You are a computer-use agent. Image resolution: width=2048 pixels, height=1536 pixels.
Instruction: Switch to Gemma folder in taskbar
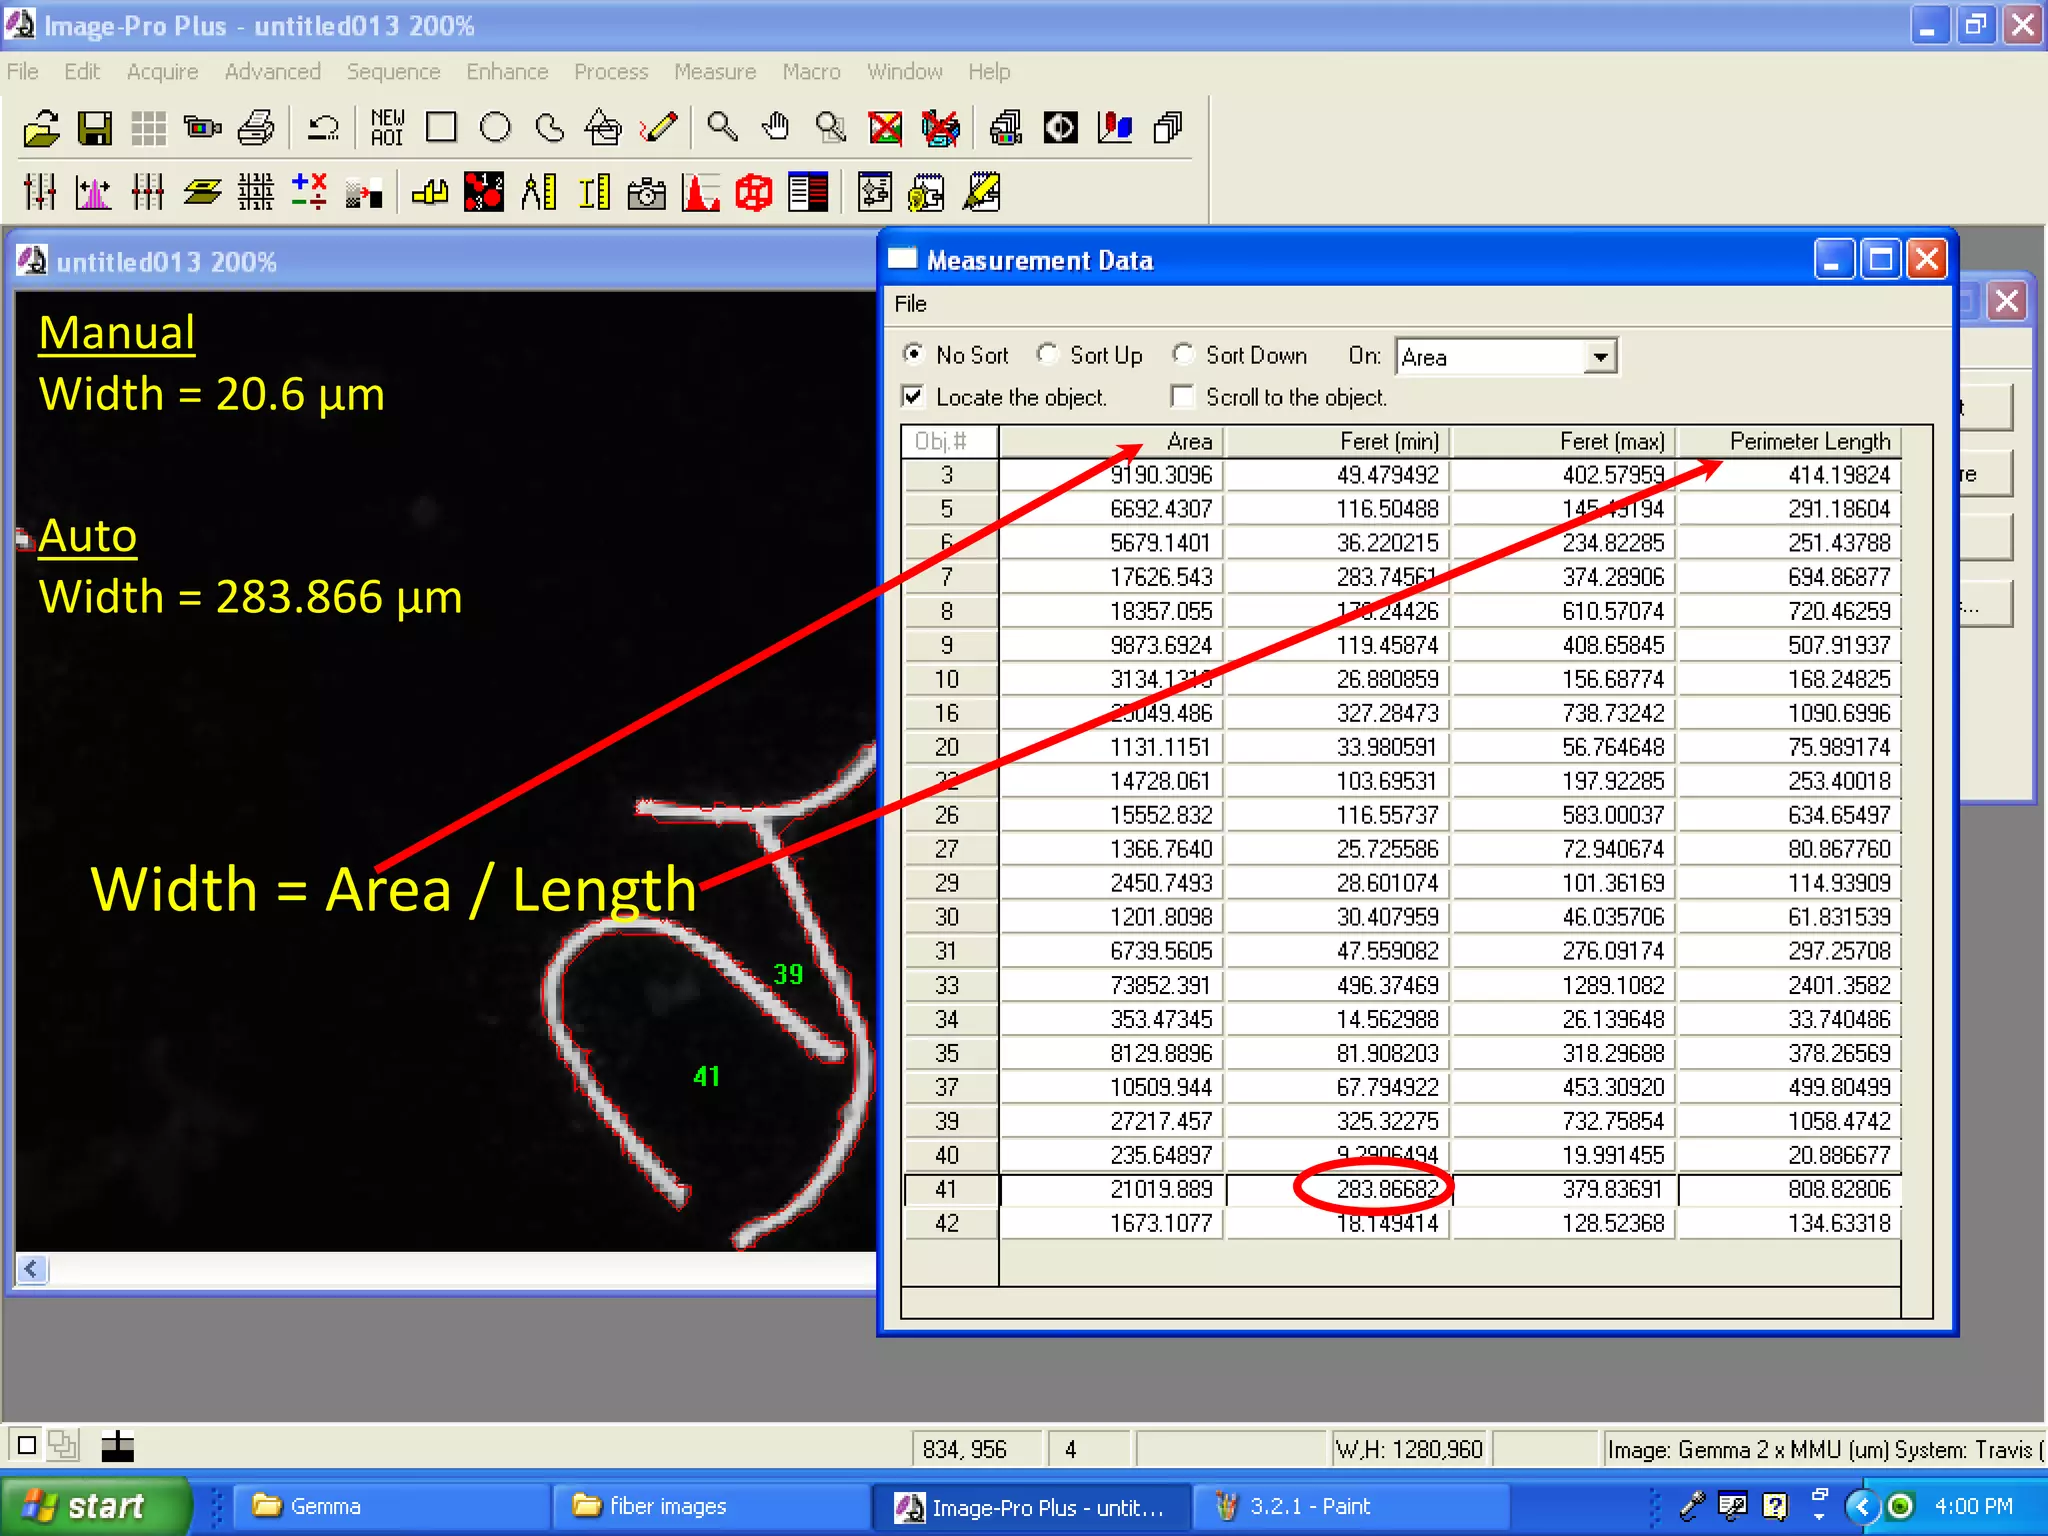(390, 1506)
